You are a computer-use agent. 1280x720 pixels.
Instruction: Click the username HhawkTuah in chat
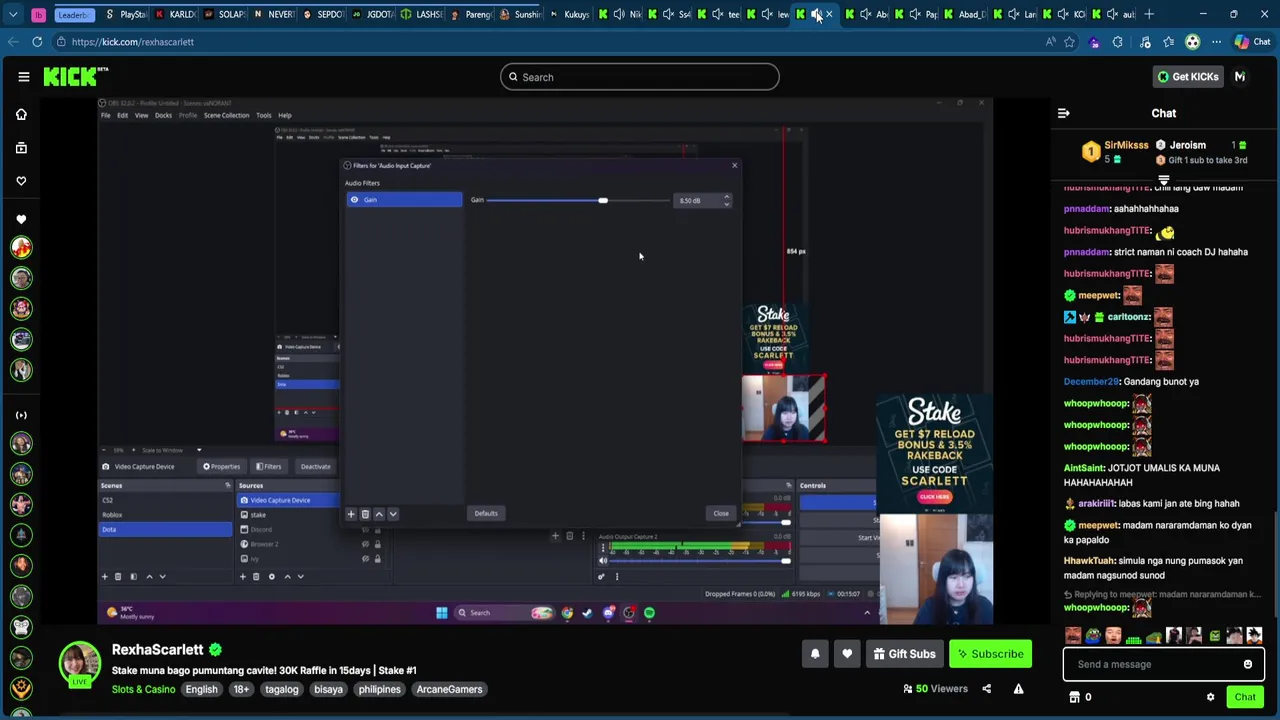pos(1089,561)
